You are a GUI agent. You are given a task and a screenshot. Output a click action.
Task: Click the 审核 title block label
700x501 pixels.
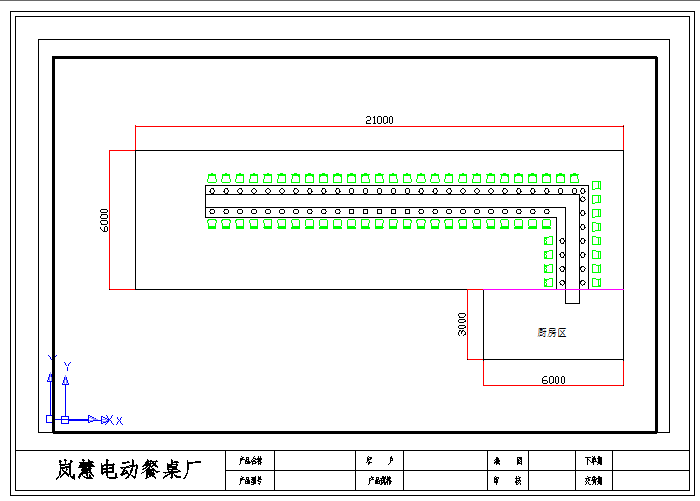coord(508,481)
